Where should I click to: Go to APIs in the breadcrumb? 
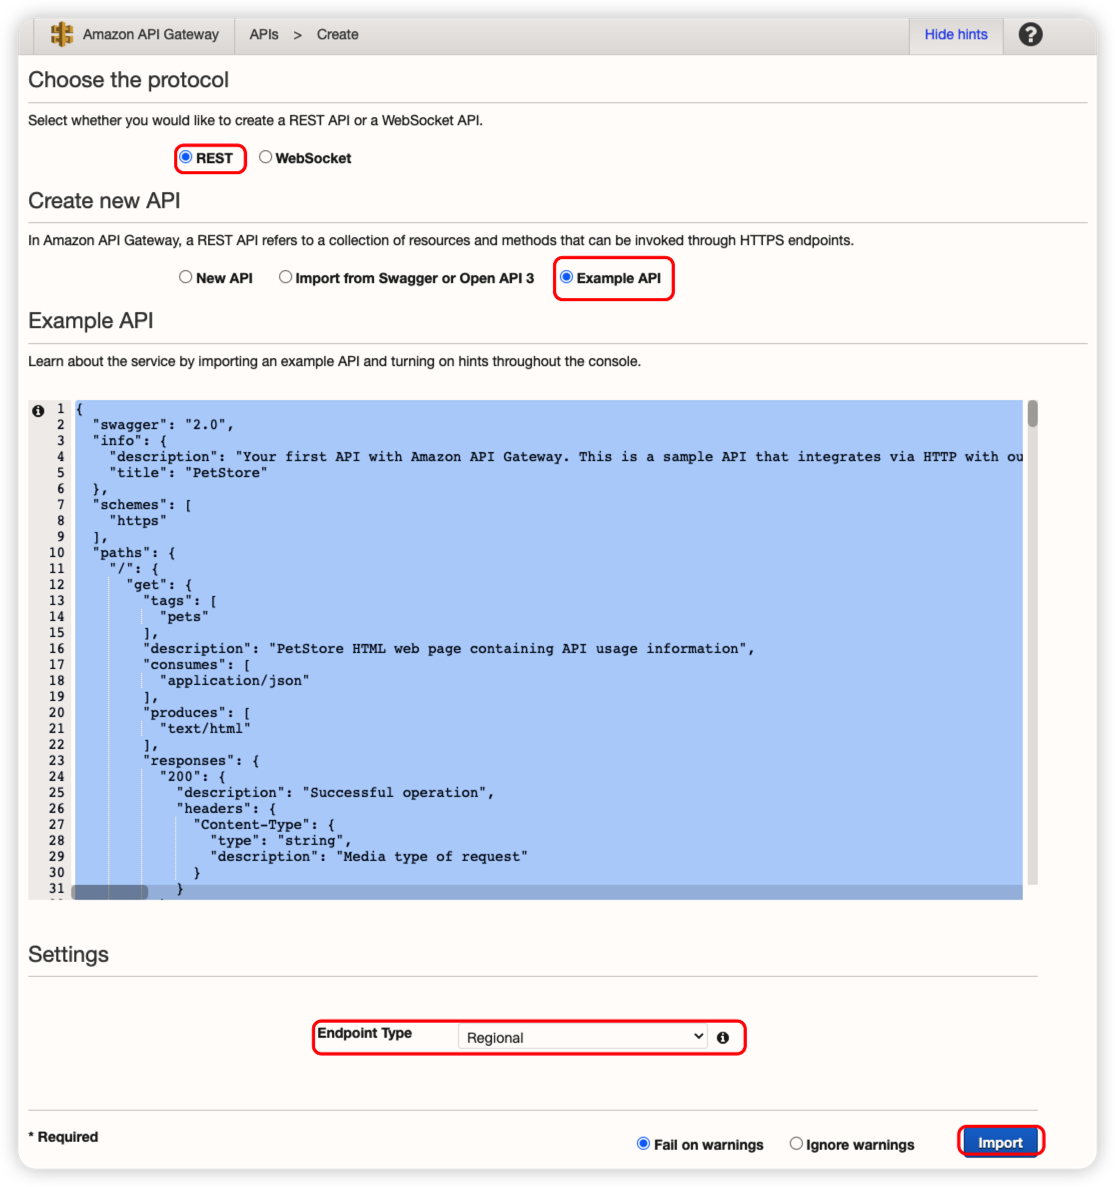(264, 35)
